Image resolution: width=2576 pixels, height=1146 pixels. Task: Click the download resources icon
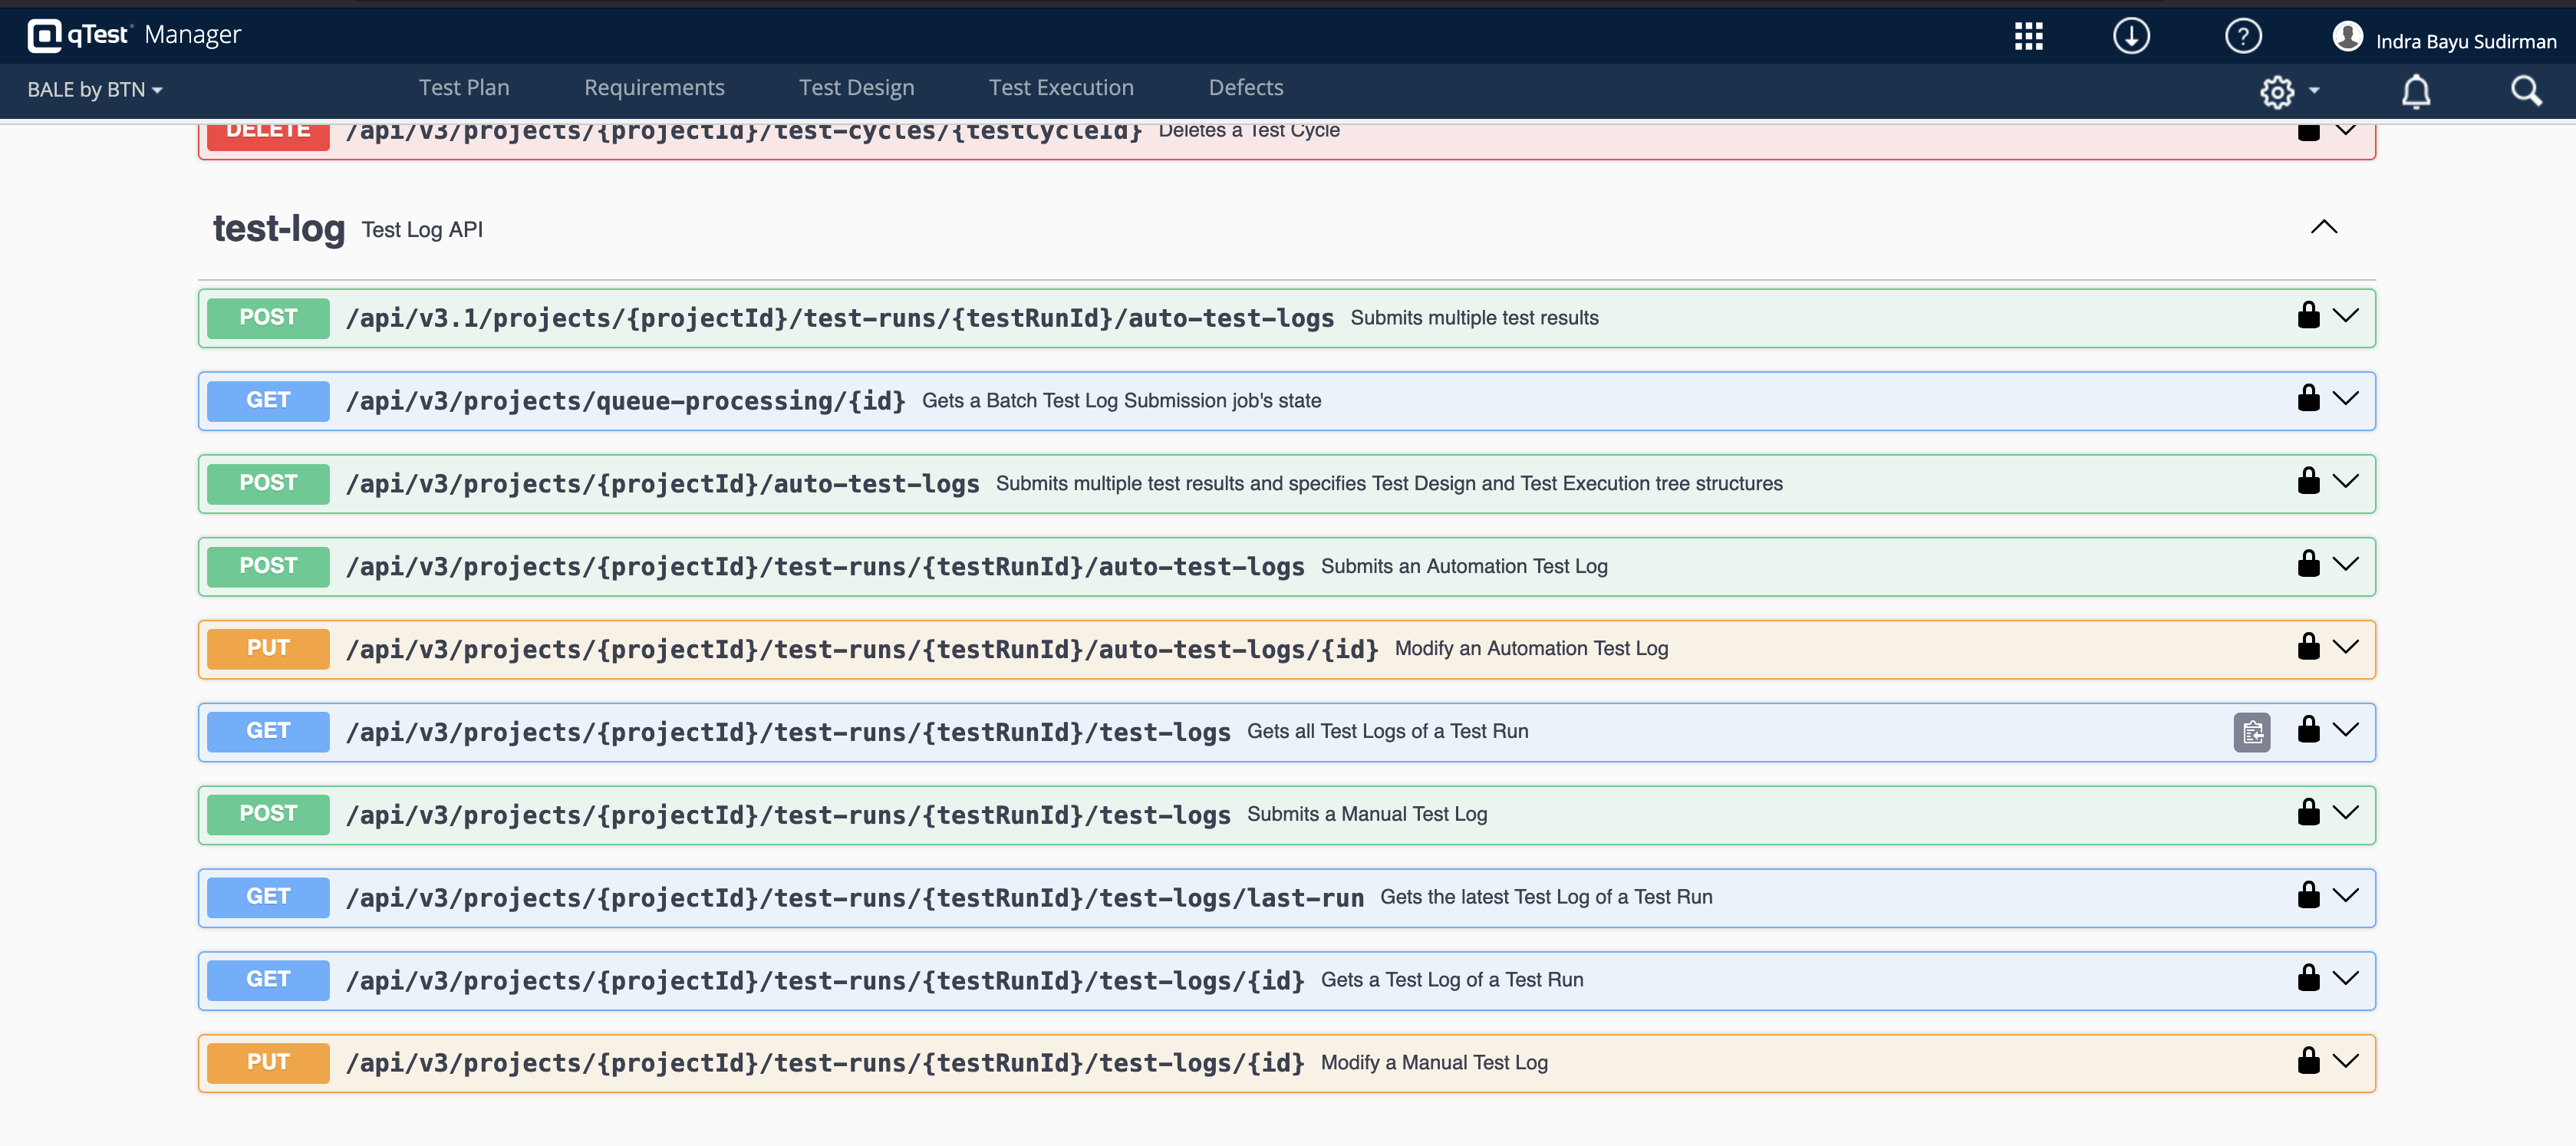(2132, 35)
